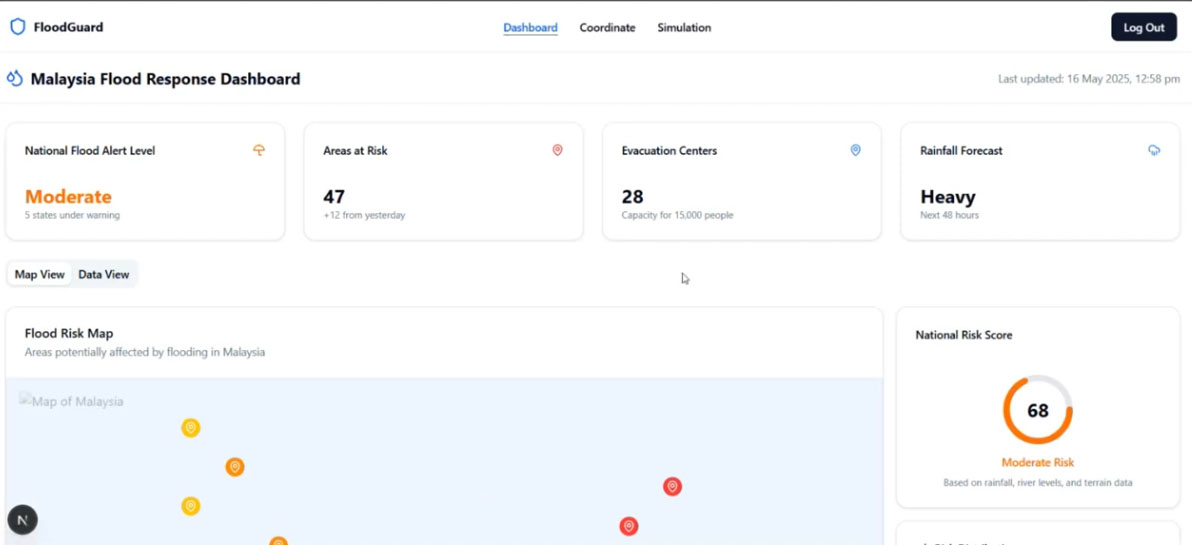
Task: Click the 28 evacuation centers value
Action: coord(632,197)
